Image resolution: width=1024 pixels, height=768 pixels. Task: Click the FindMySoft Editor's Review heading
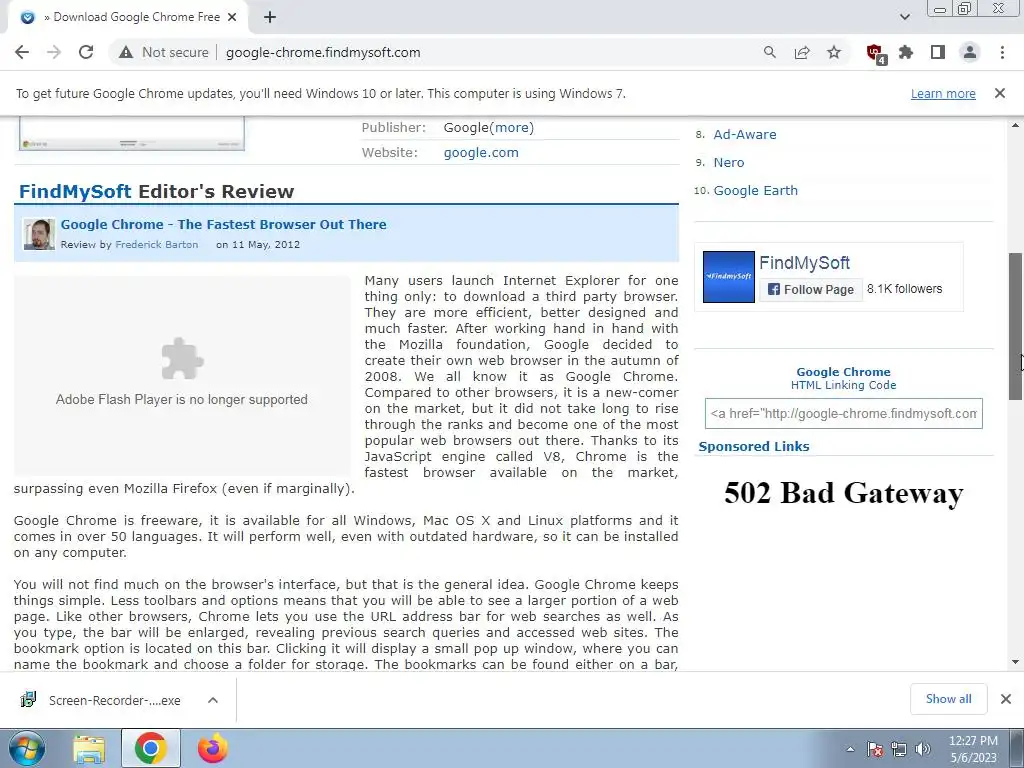(157, 191)
